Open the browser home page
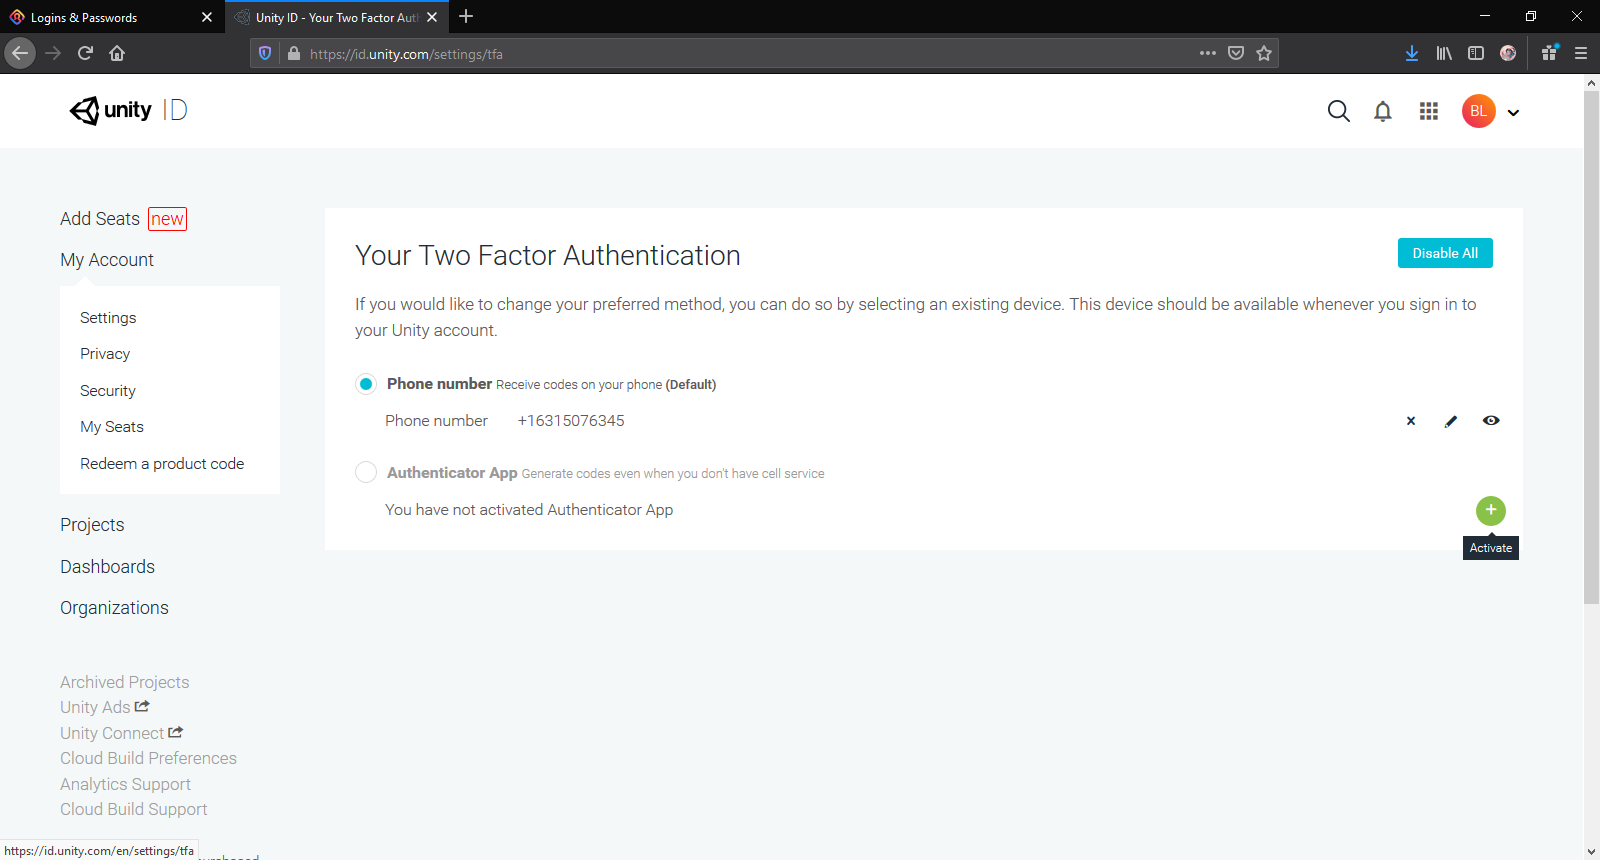1600x860 pixels. coord(117,53)
